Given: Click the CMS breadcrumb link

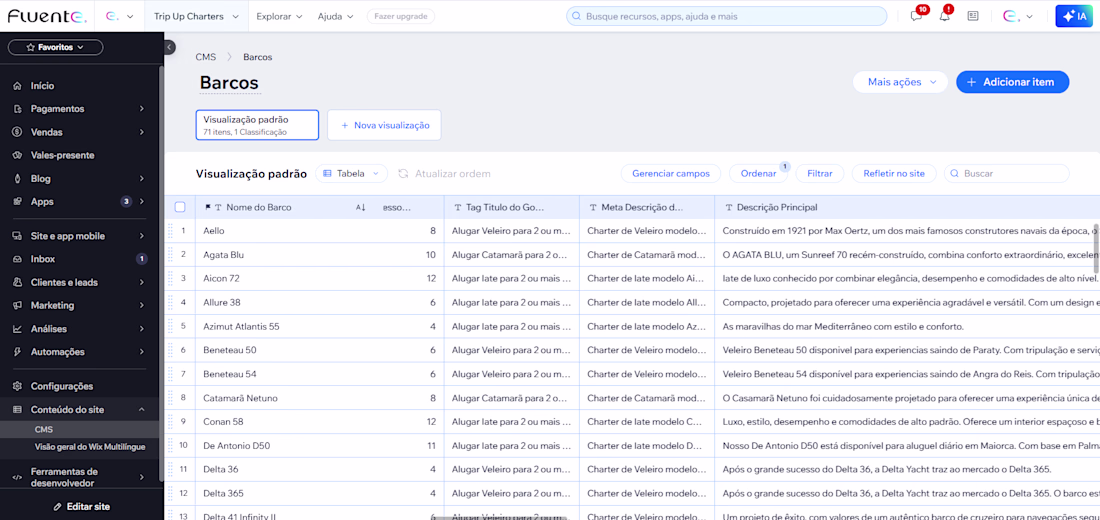Looking at the screenshot, I should click(x=206, y=57).
